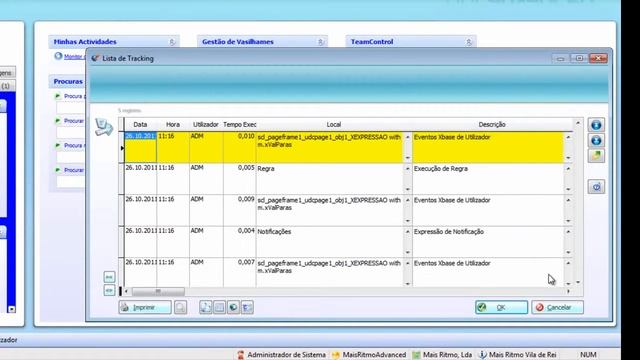This screenshot has height=360, width=640.
Task: Collapse the Minhas Actividades panel chevron
Action: (x=172, y=42)
